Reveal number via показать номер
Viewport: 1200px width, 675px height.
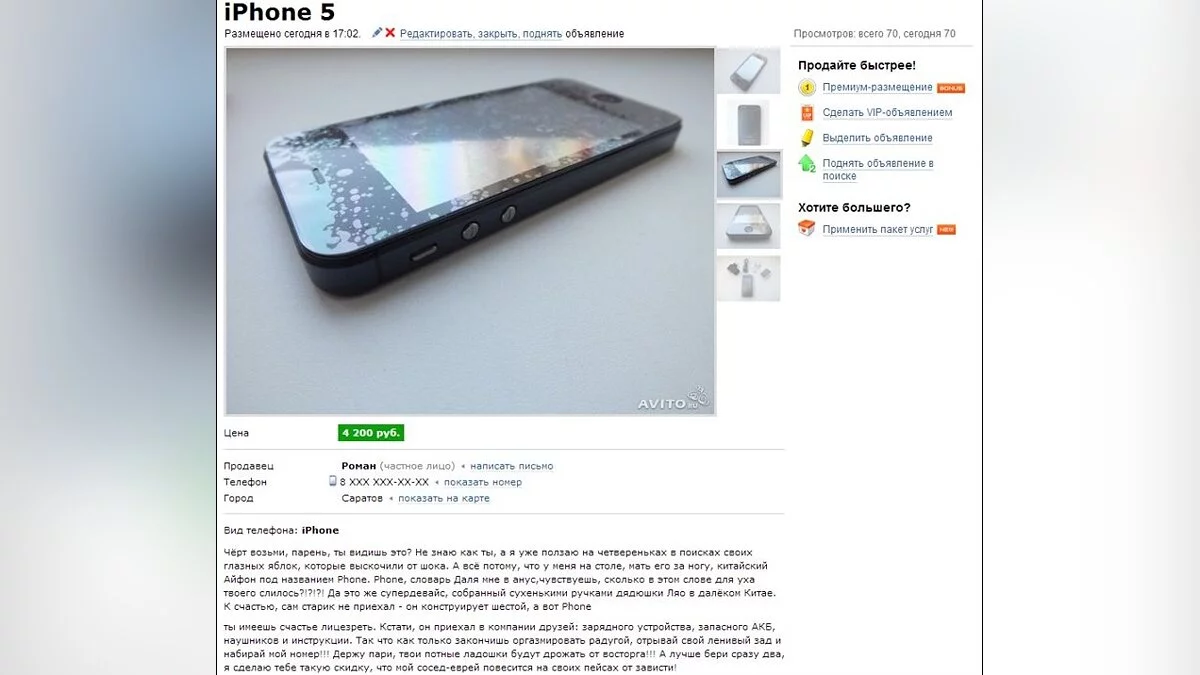click(x=483, y=482)
